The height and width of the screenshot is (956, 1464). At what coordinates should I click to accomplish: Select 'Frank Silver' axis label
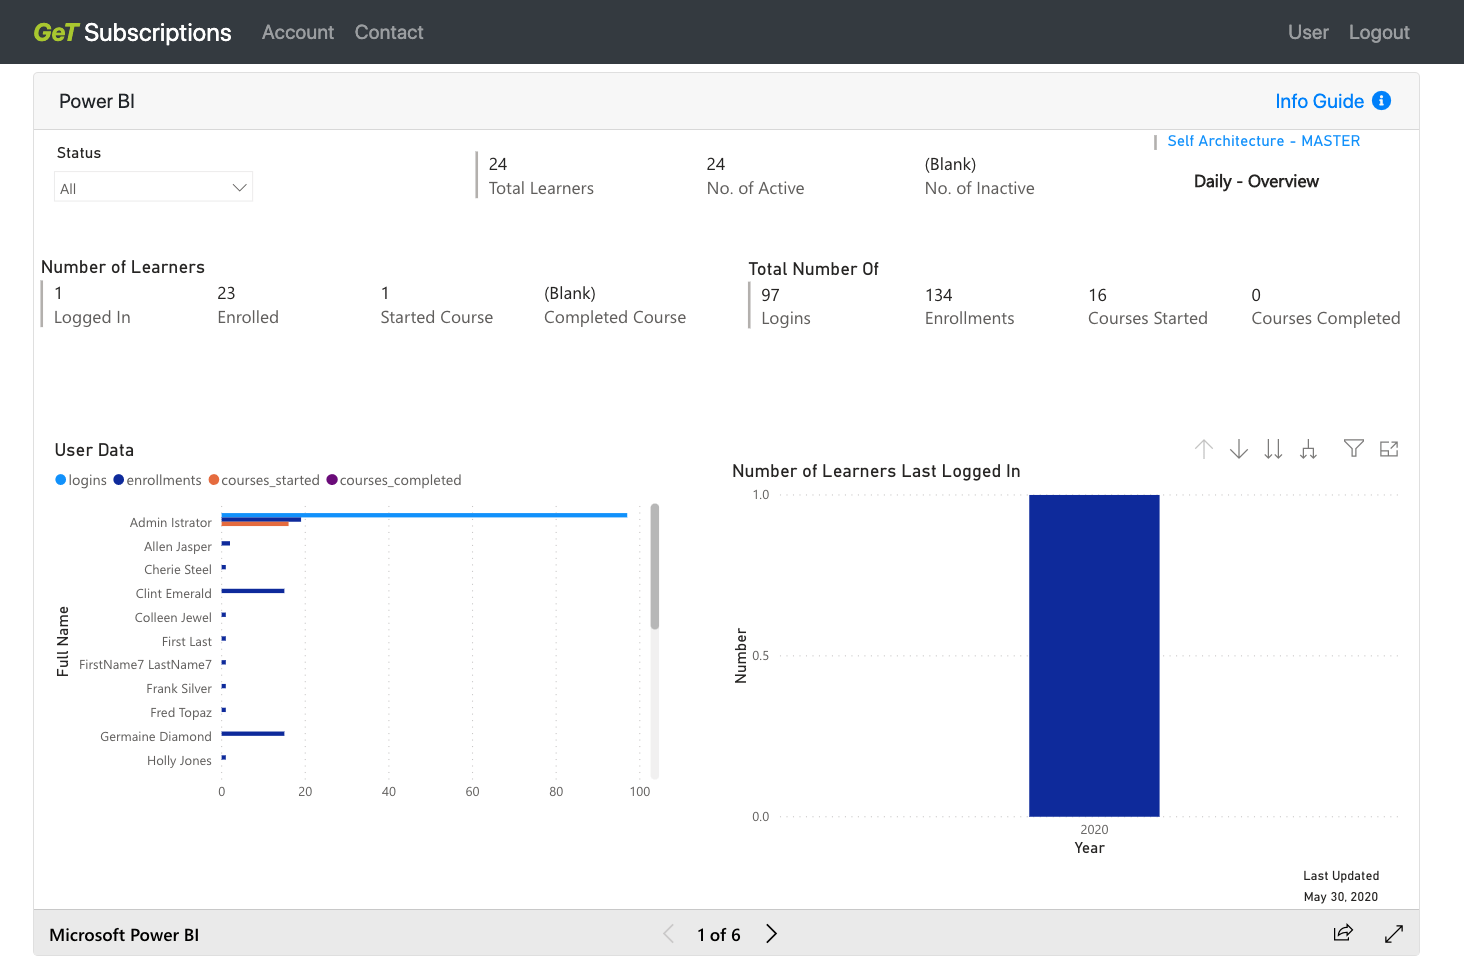tap(179, 689)
